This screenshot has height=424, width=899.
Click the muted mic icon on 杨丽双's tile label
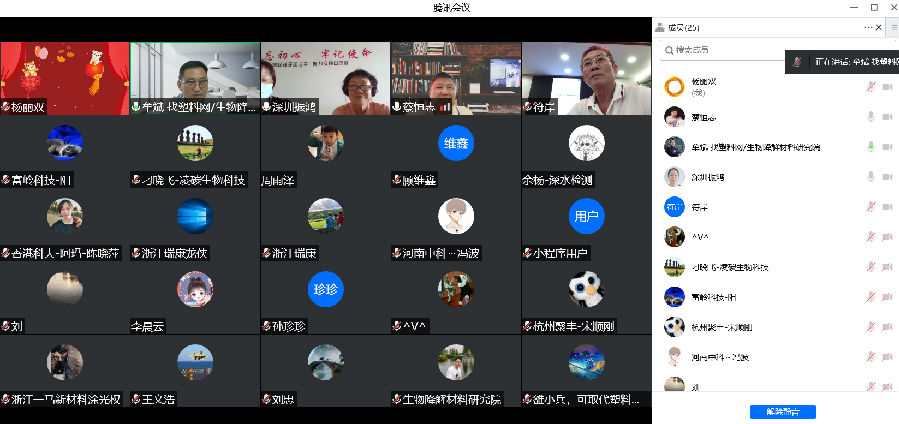[6, 107]
